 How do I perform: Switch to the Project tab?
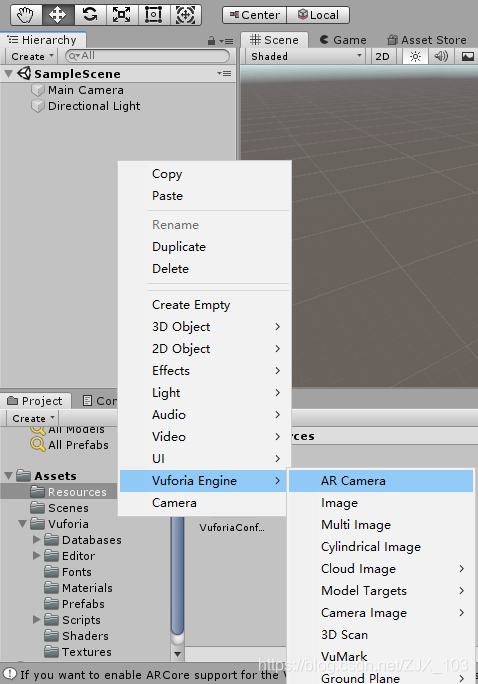(x=36, y=400)
